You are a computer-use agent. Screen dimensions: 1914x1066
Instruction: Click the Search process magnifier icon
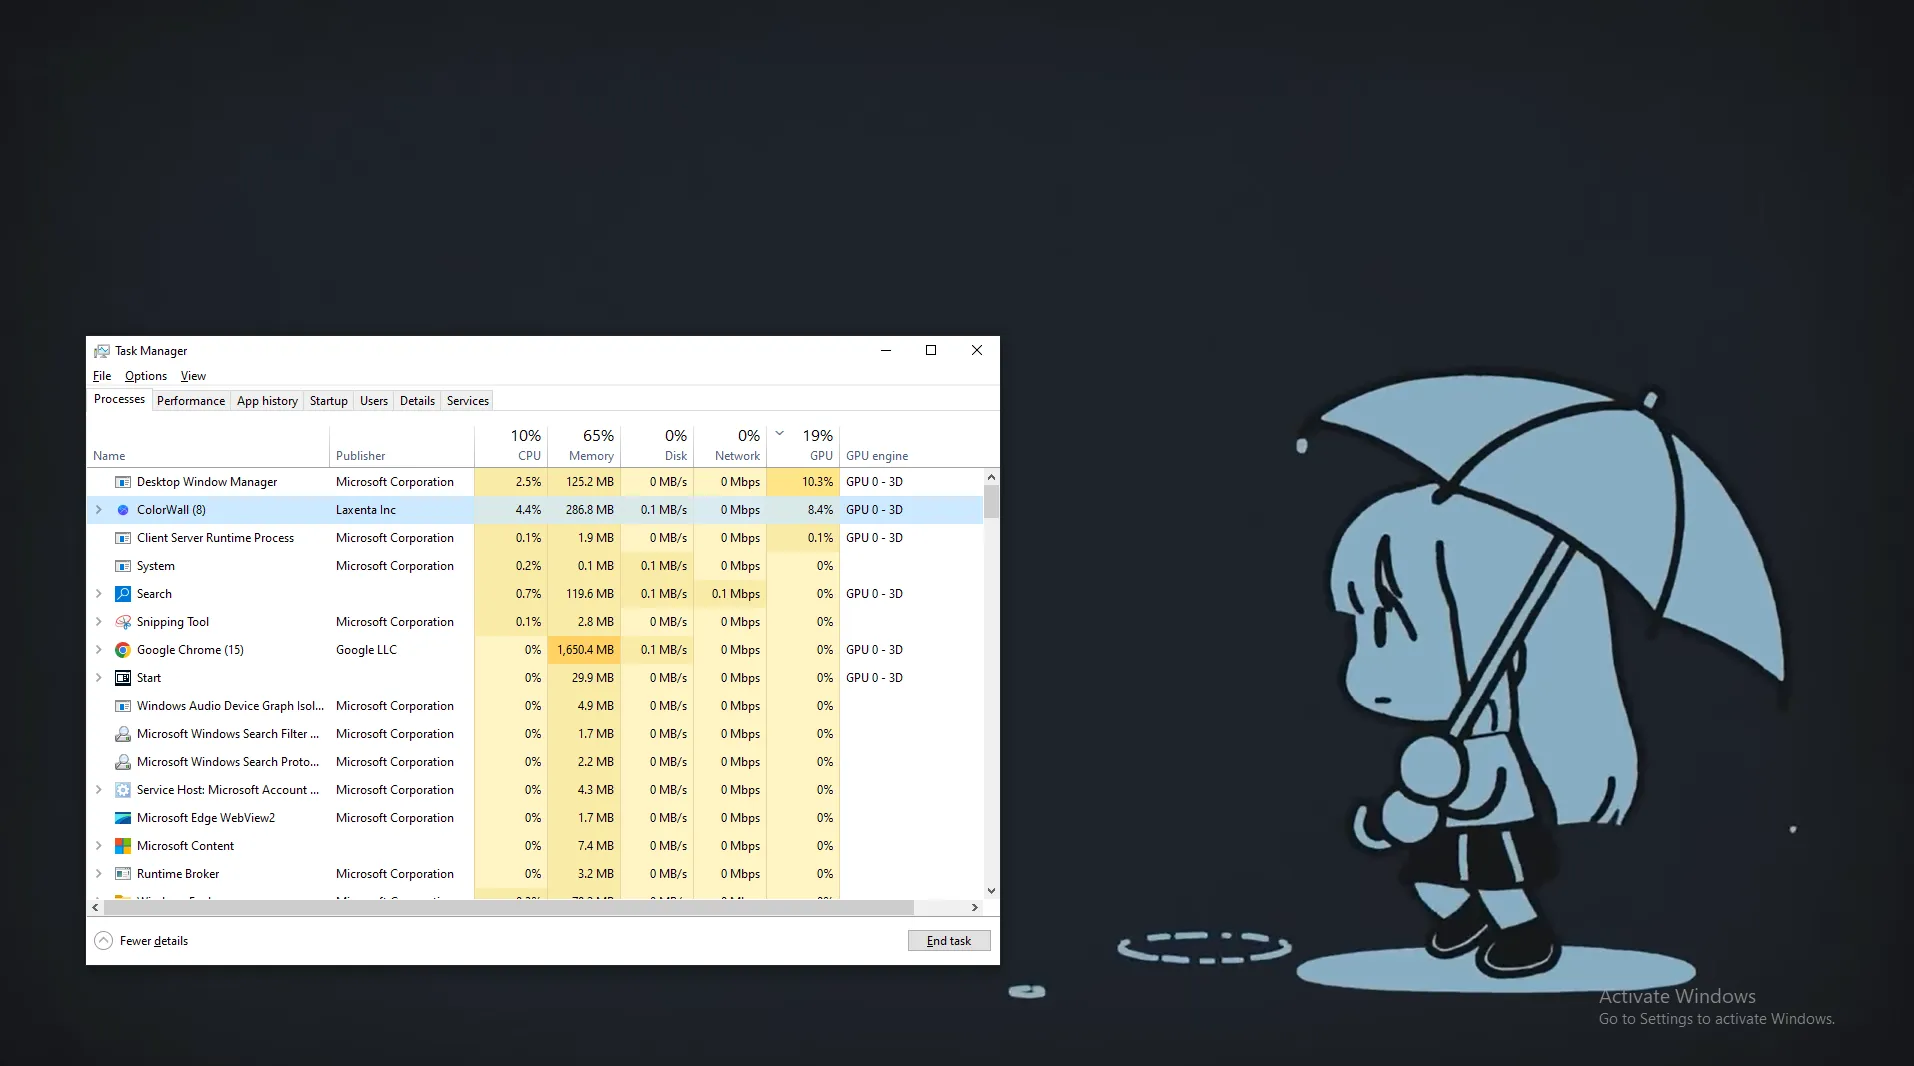click(x=123, y=594)
